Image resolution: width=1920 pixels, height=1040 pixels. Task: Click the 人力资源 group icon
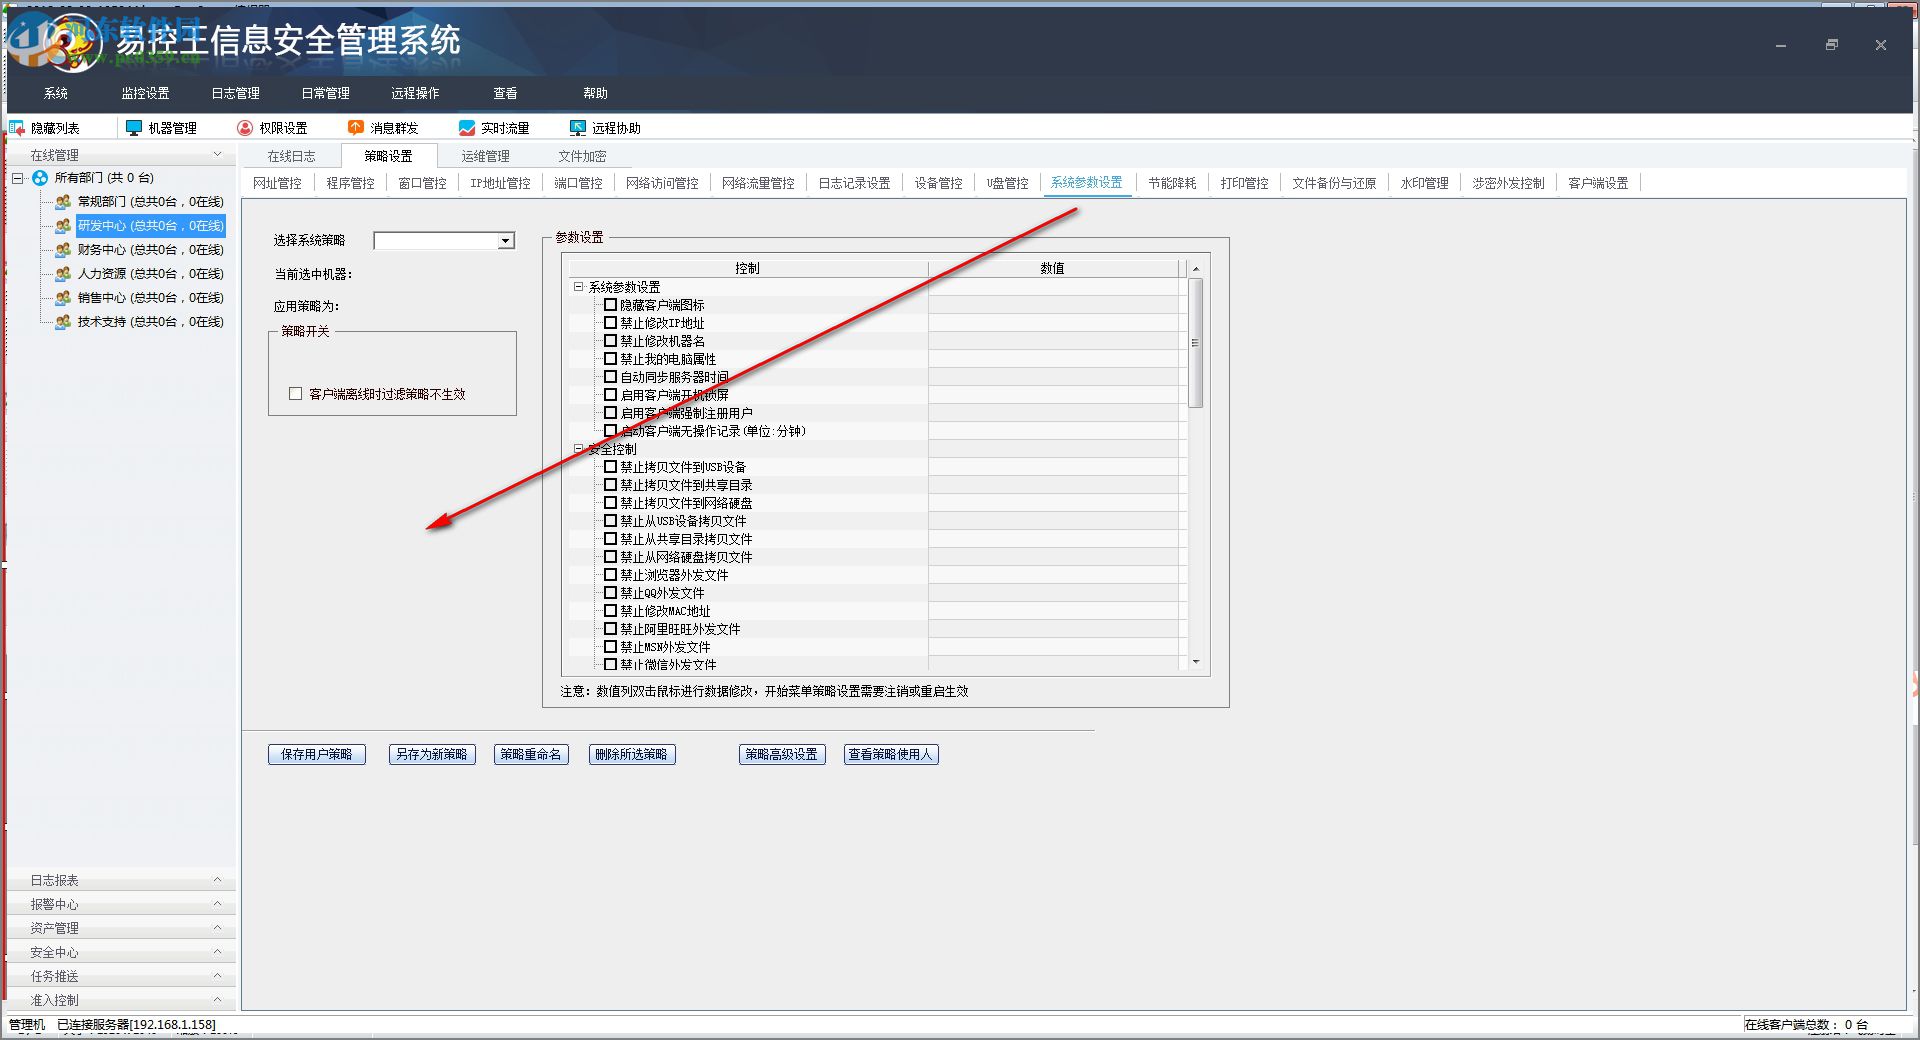coord(63,274)
